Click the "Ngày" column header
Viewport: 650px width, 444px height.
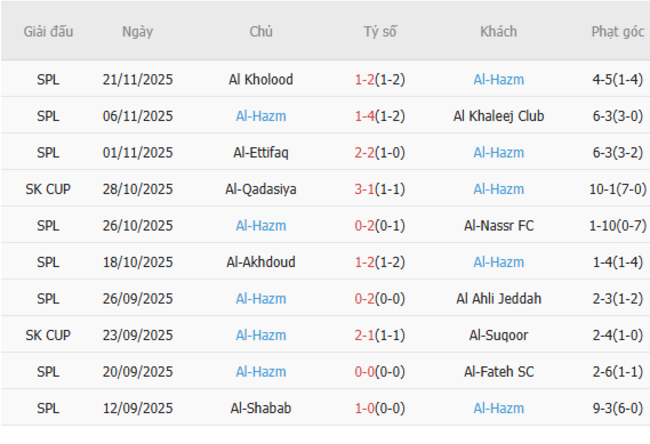coord(138,31)
